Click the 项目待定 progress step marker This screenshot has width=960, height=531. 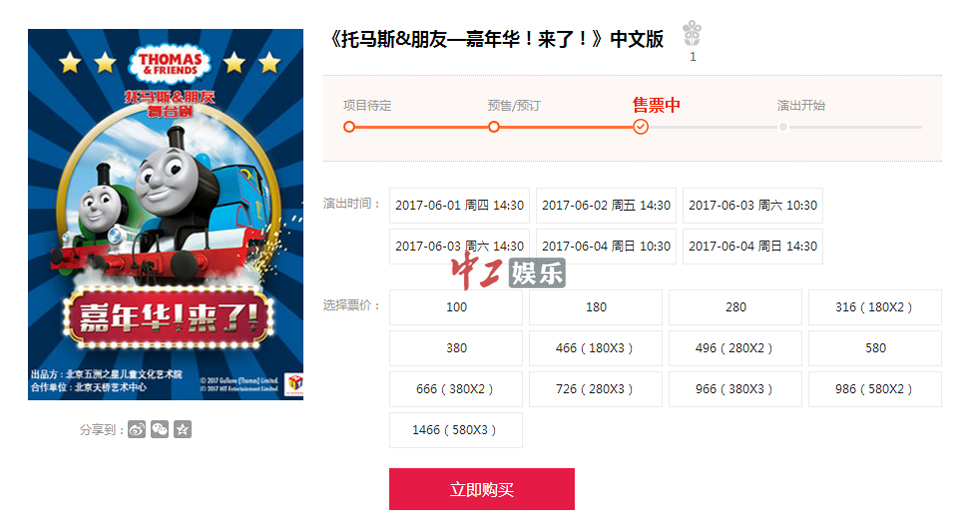[349, 127]
